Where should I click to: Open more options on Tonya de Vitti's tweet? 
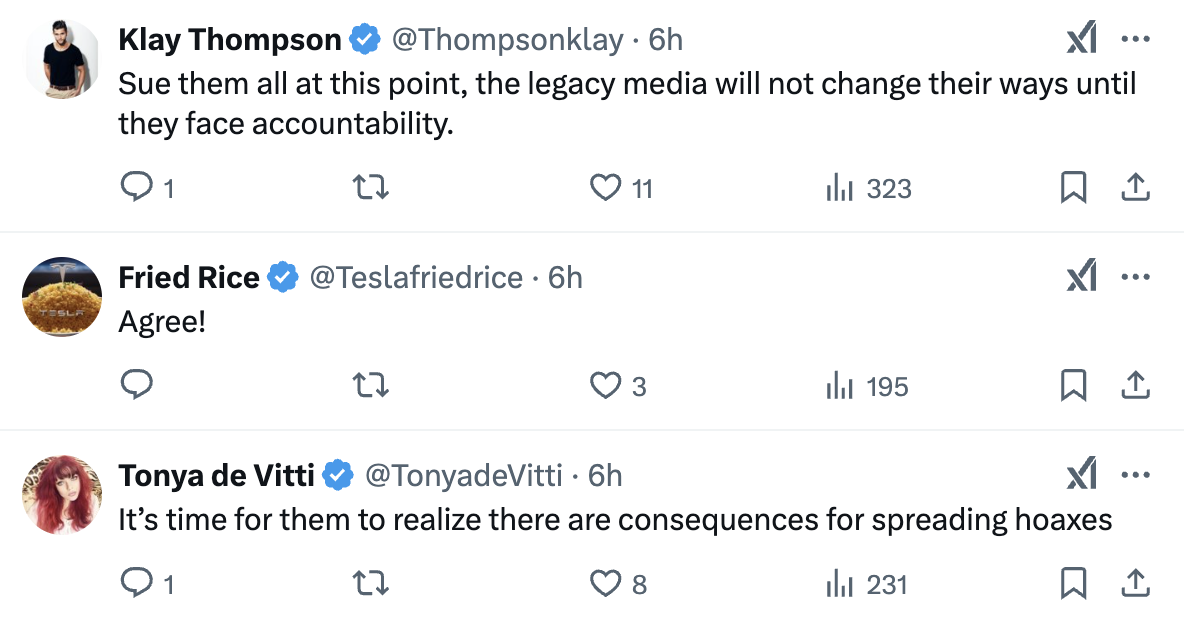[x=1135, y=475]
